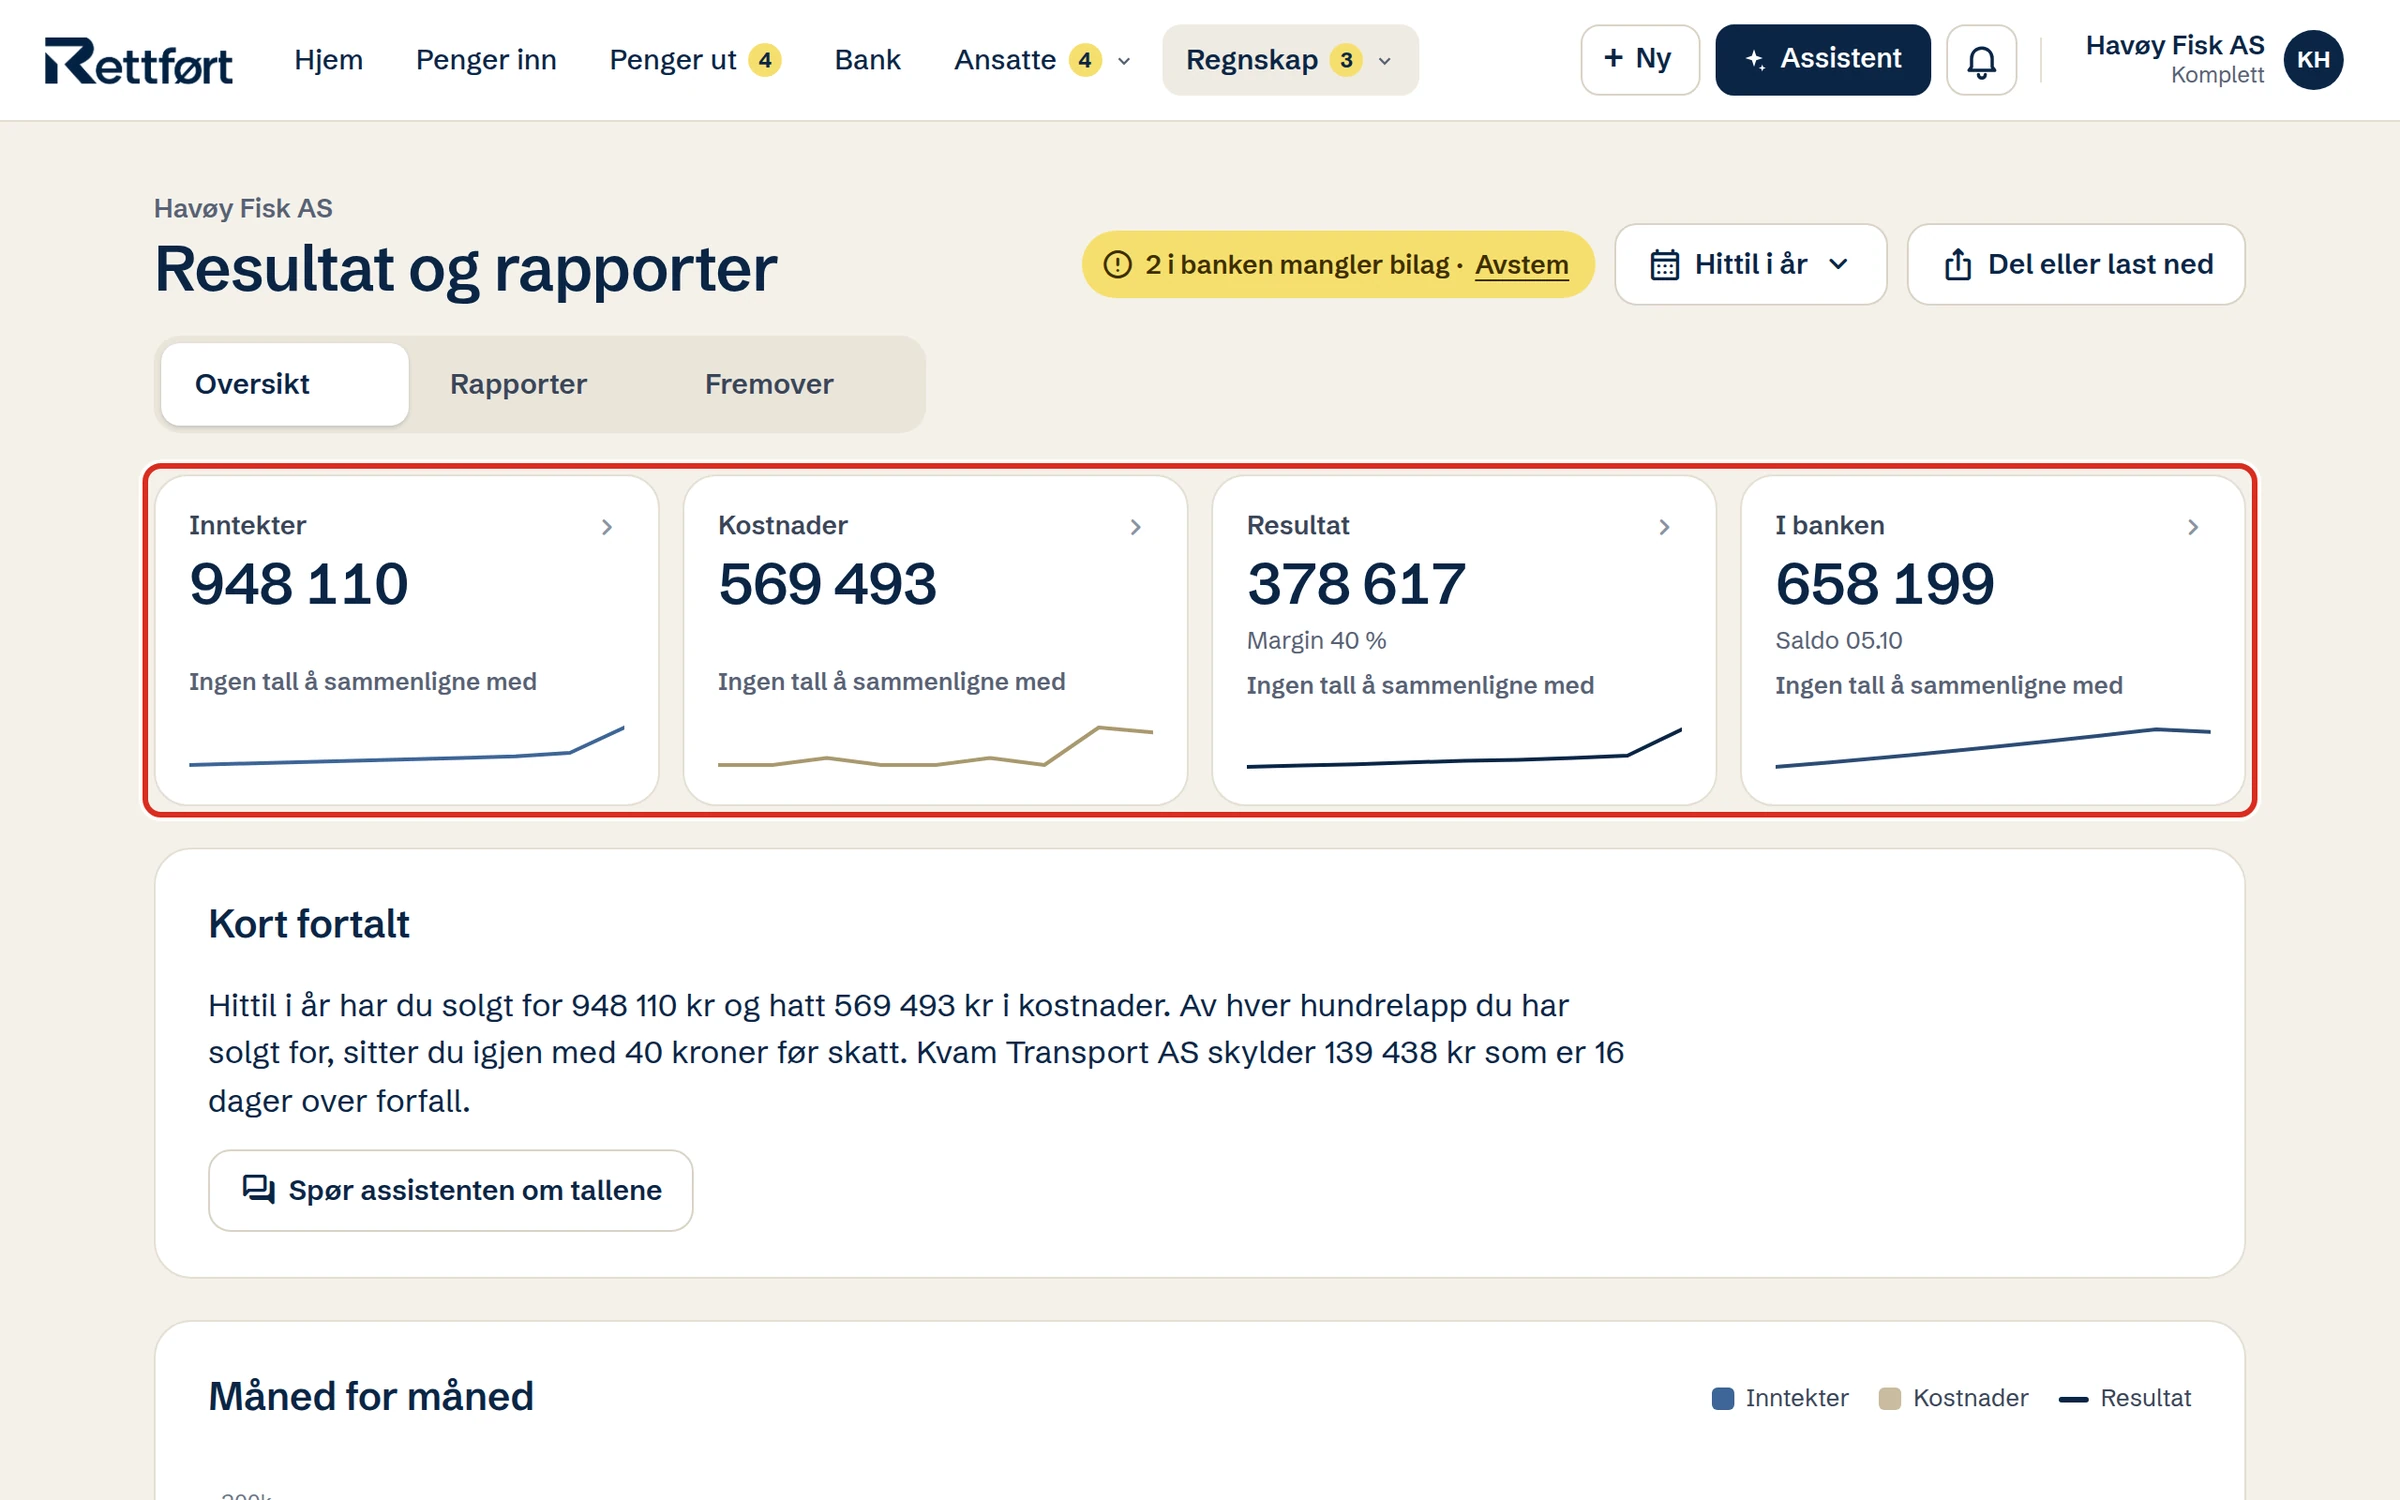Click the calendar icon in period selector
Image resolution: width=2400 pixels, height=1500 pixels.
click(x=1664, y=264)
